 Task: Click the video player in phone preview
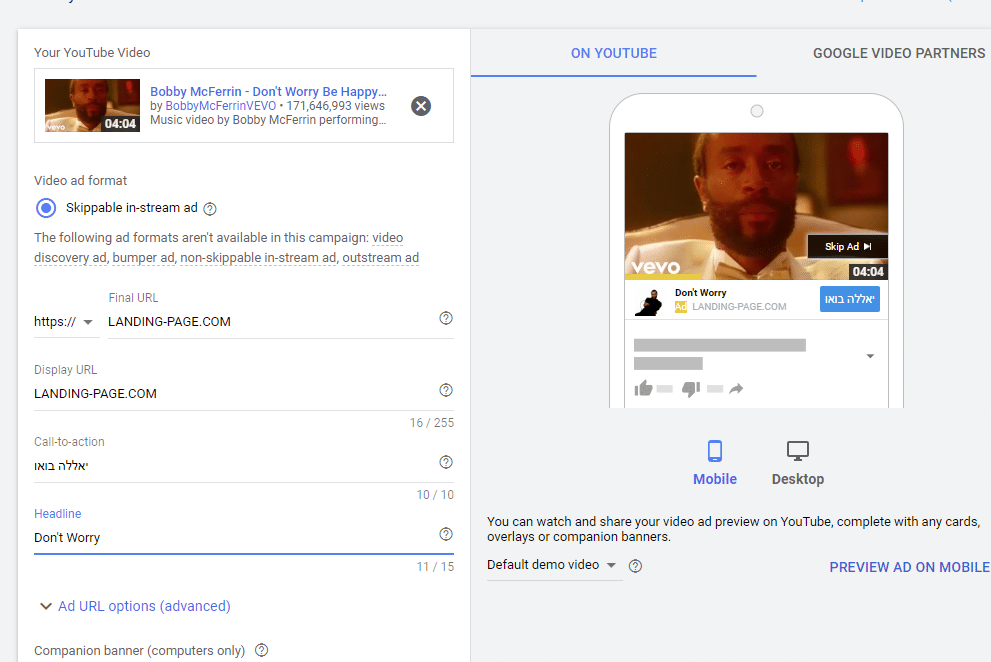(756, 206)
